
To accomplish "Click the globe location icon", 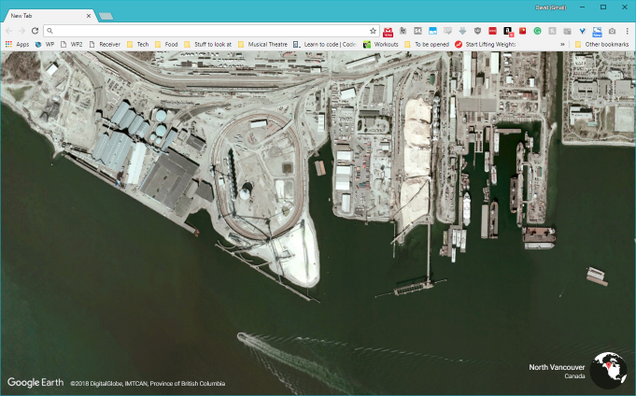I will tap(608, 370).
